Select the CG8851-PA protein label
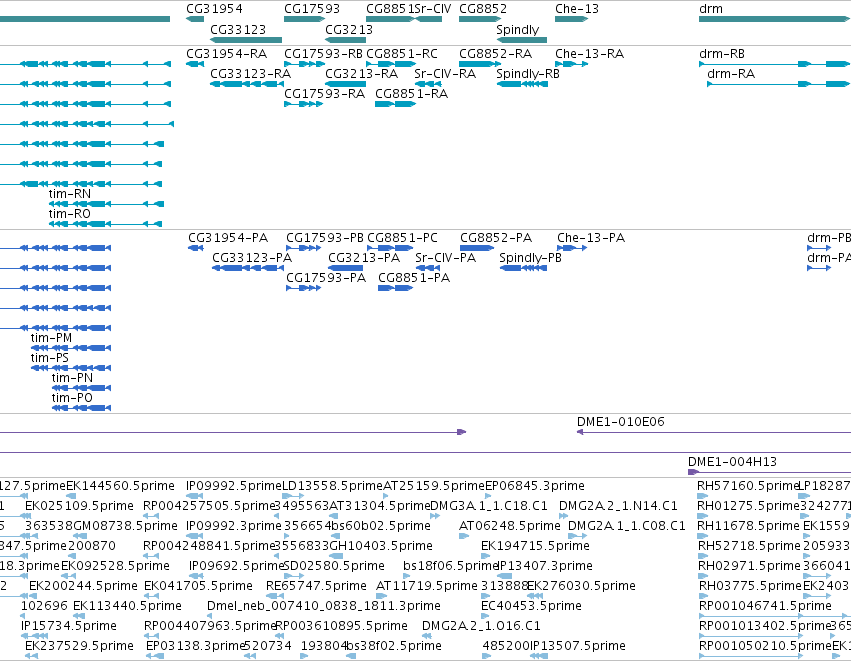The width and height of the screenshot is (851, 661). 414,278
